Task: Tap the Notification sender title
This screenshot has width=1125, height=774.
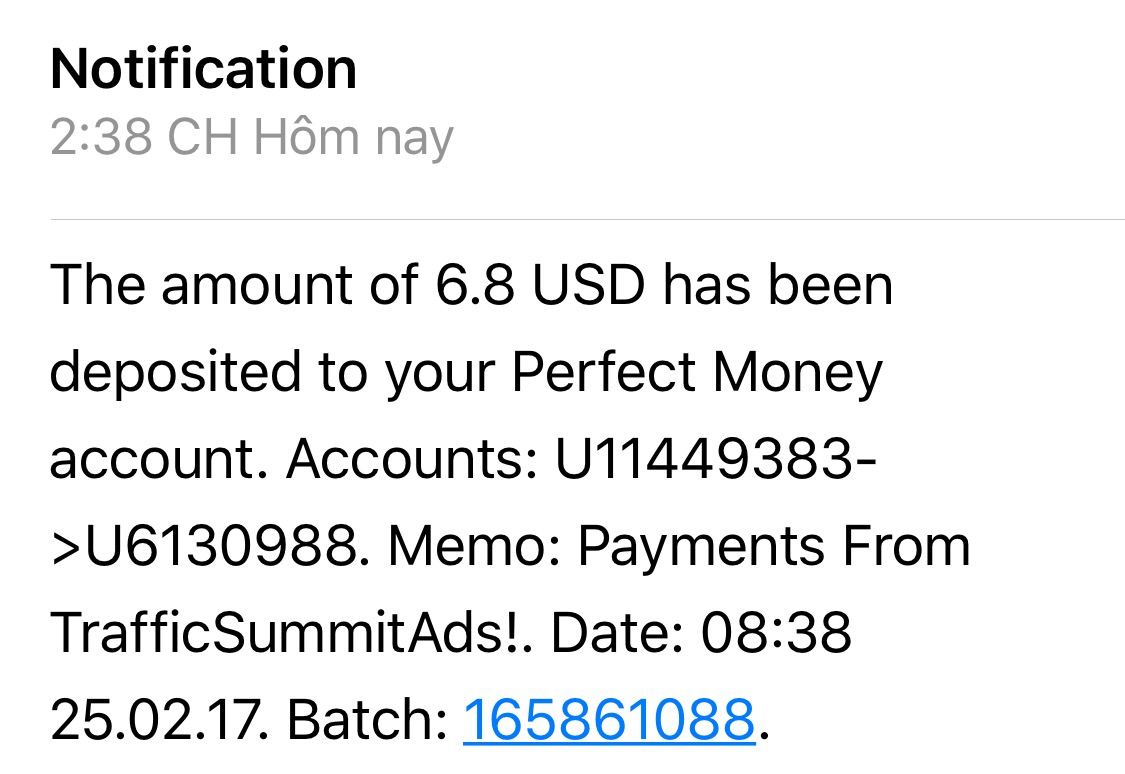Action: tap(203, 69)
